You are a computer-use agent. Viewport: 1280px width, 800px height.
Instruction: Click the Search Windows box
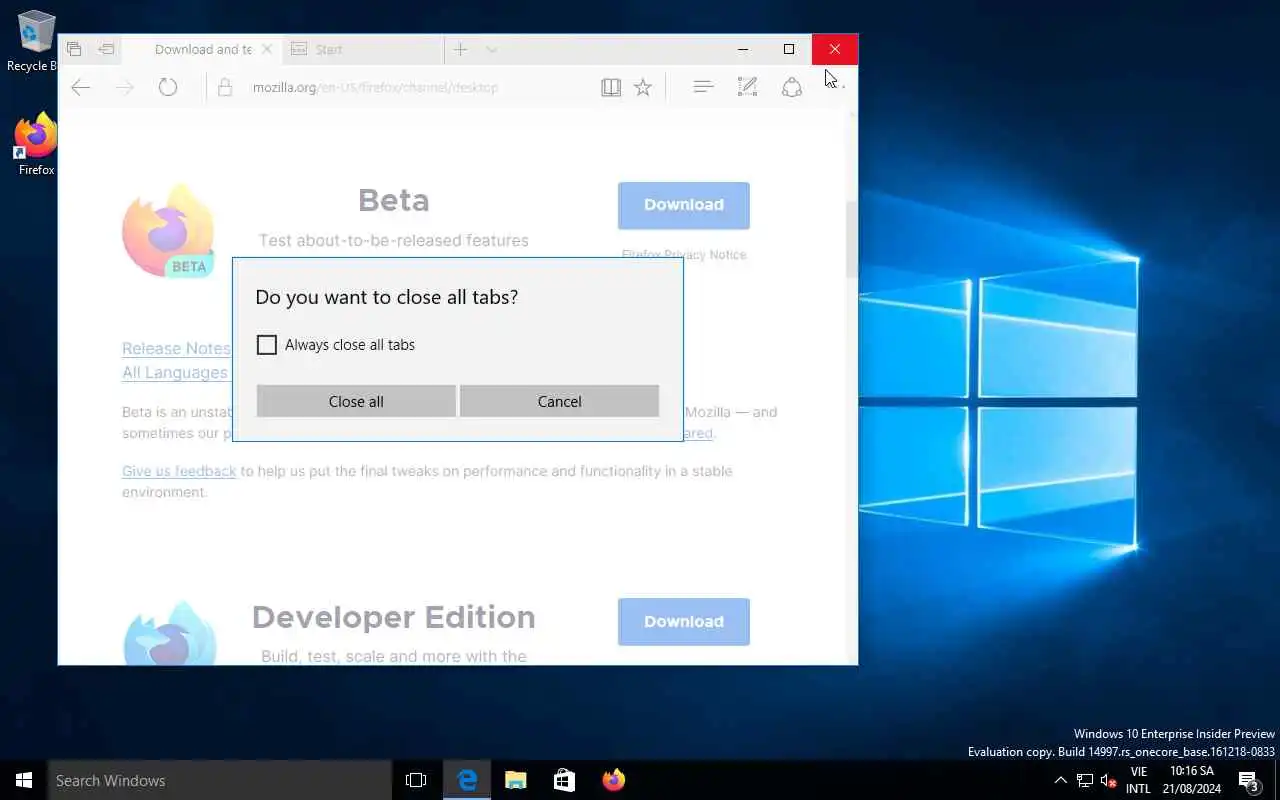pyautogui.click(x=220, y=780)
